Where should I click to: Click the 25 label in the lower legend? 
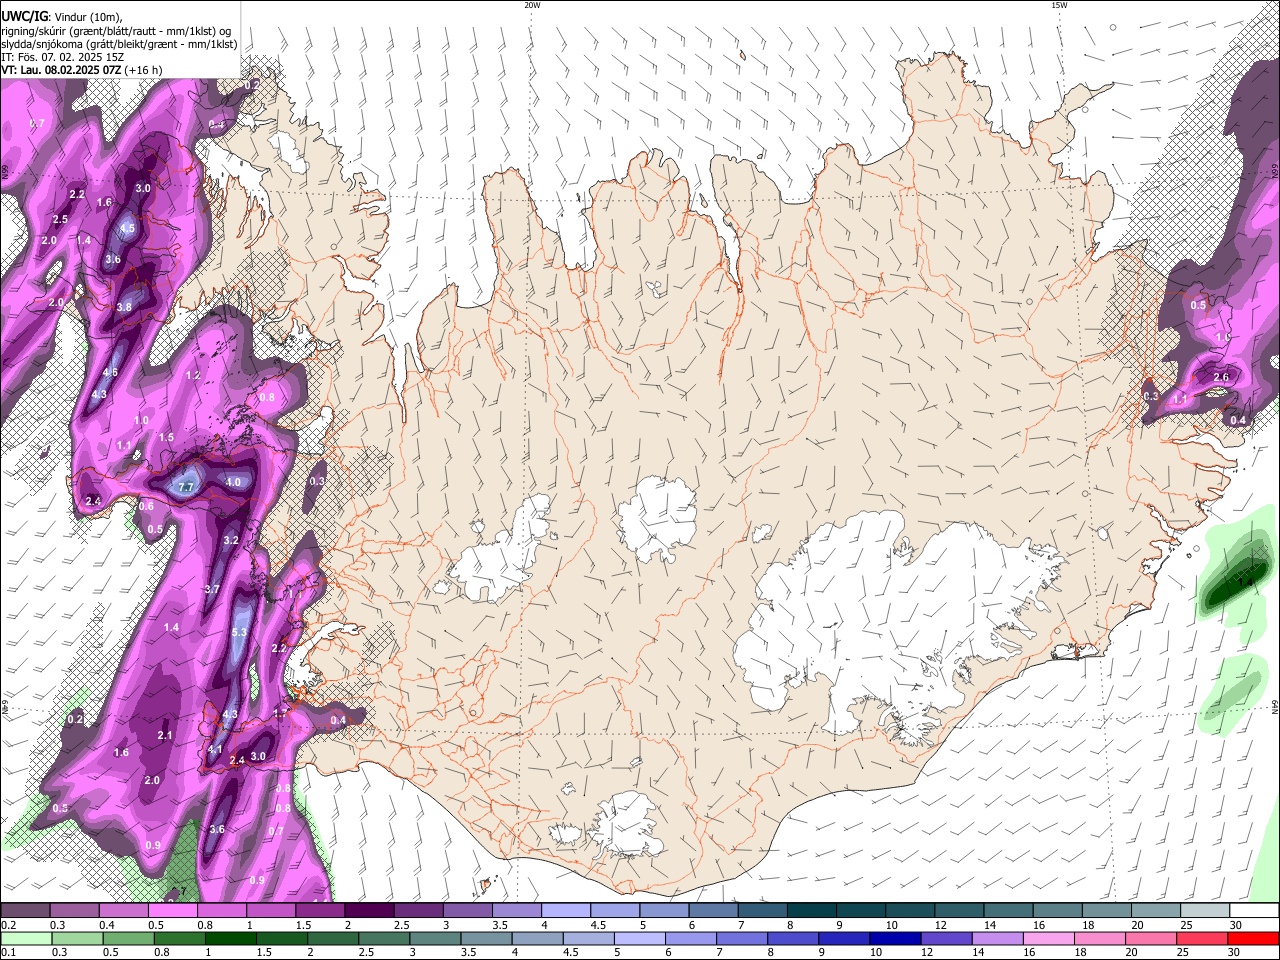[x=1183, y=952]
